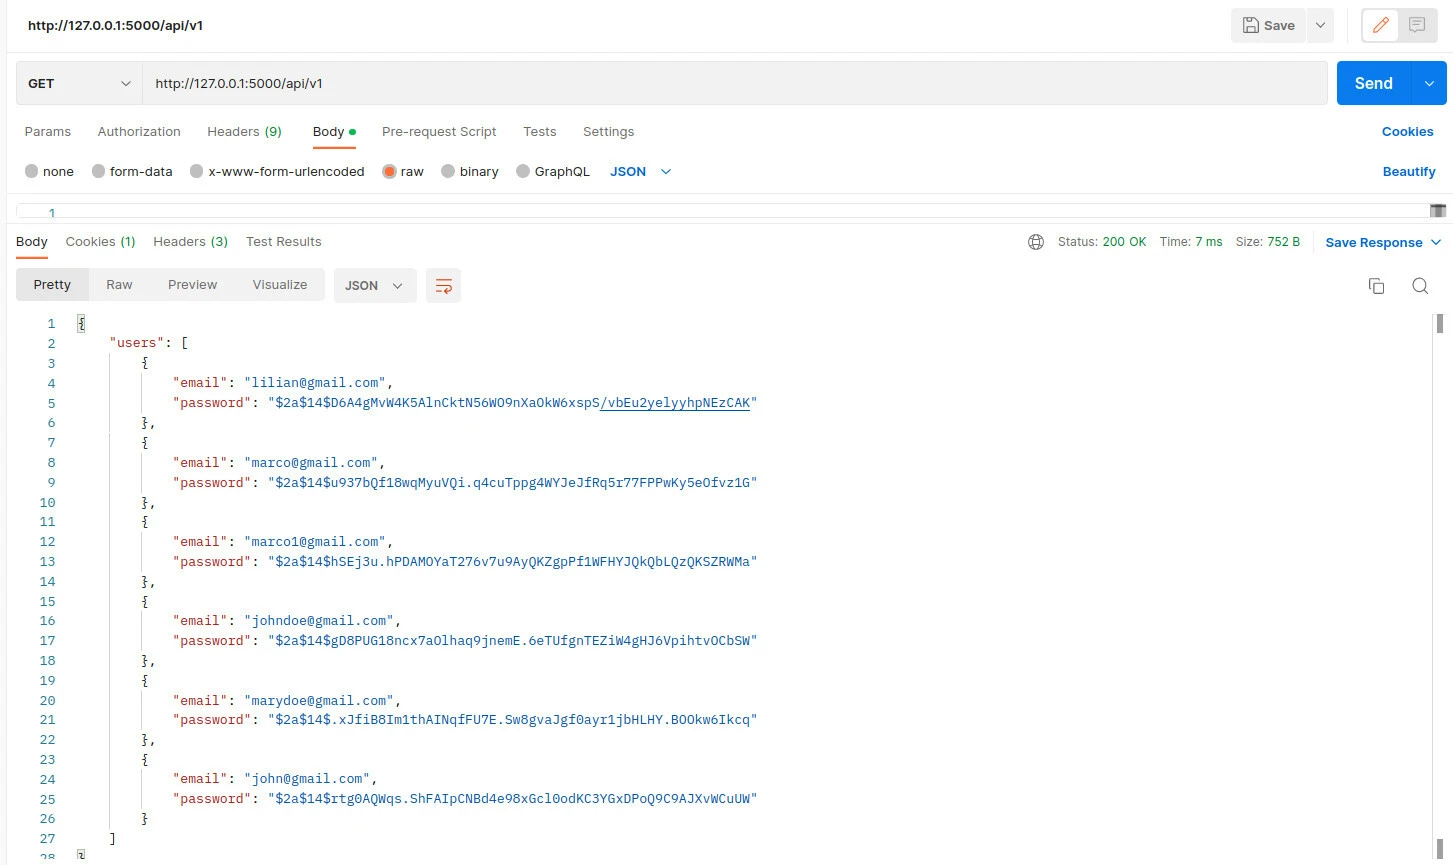Expand the Save Response dropdown

click(1436, 242)
